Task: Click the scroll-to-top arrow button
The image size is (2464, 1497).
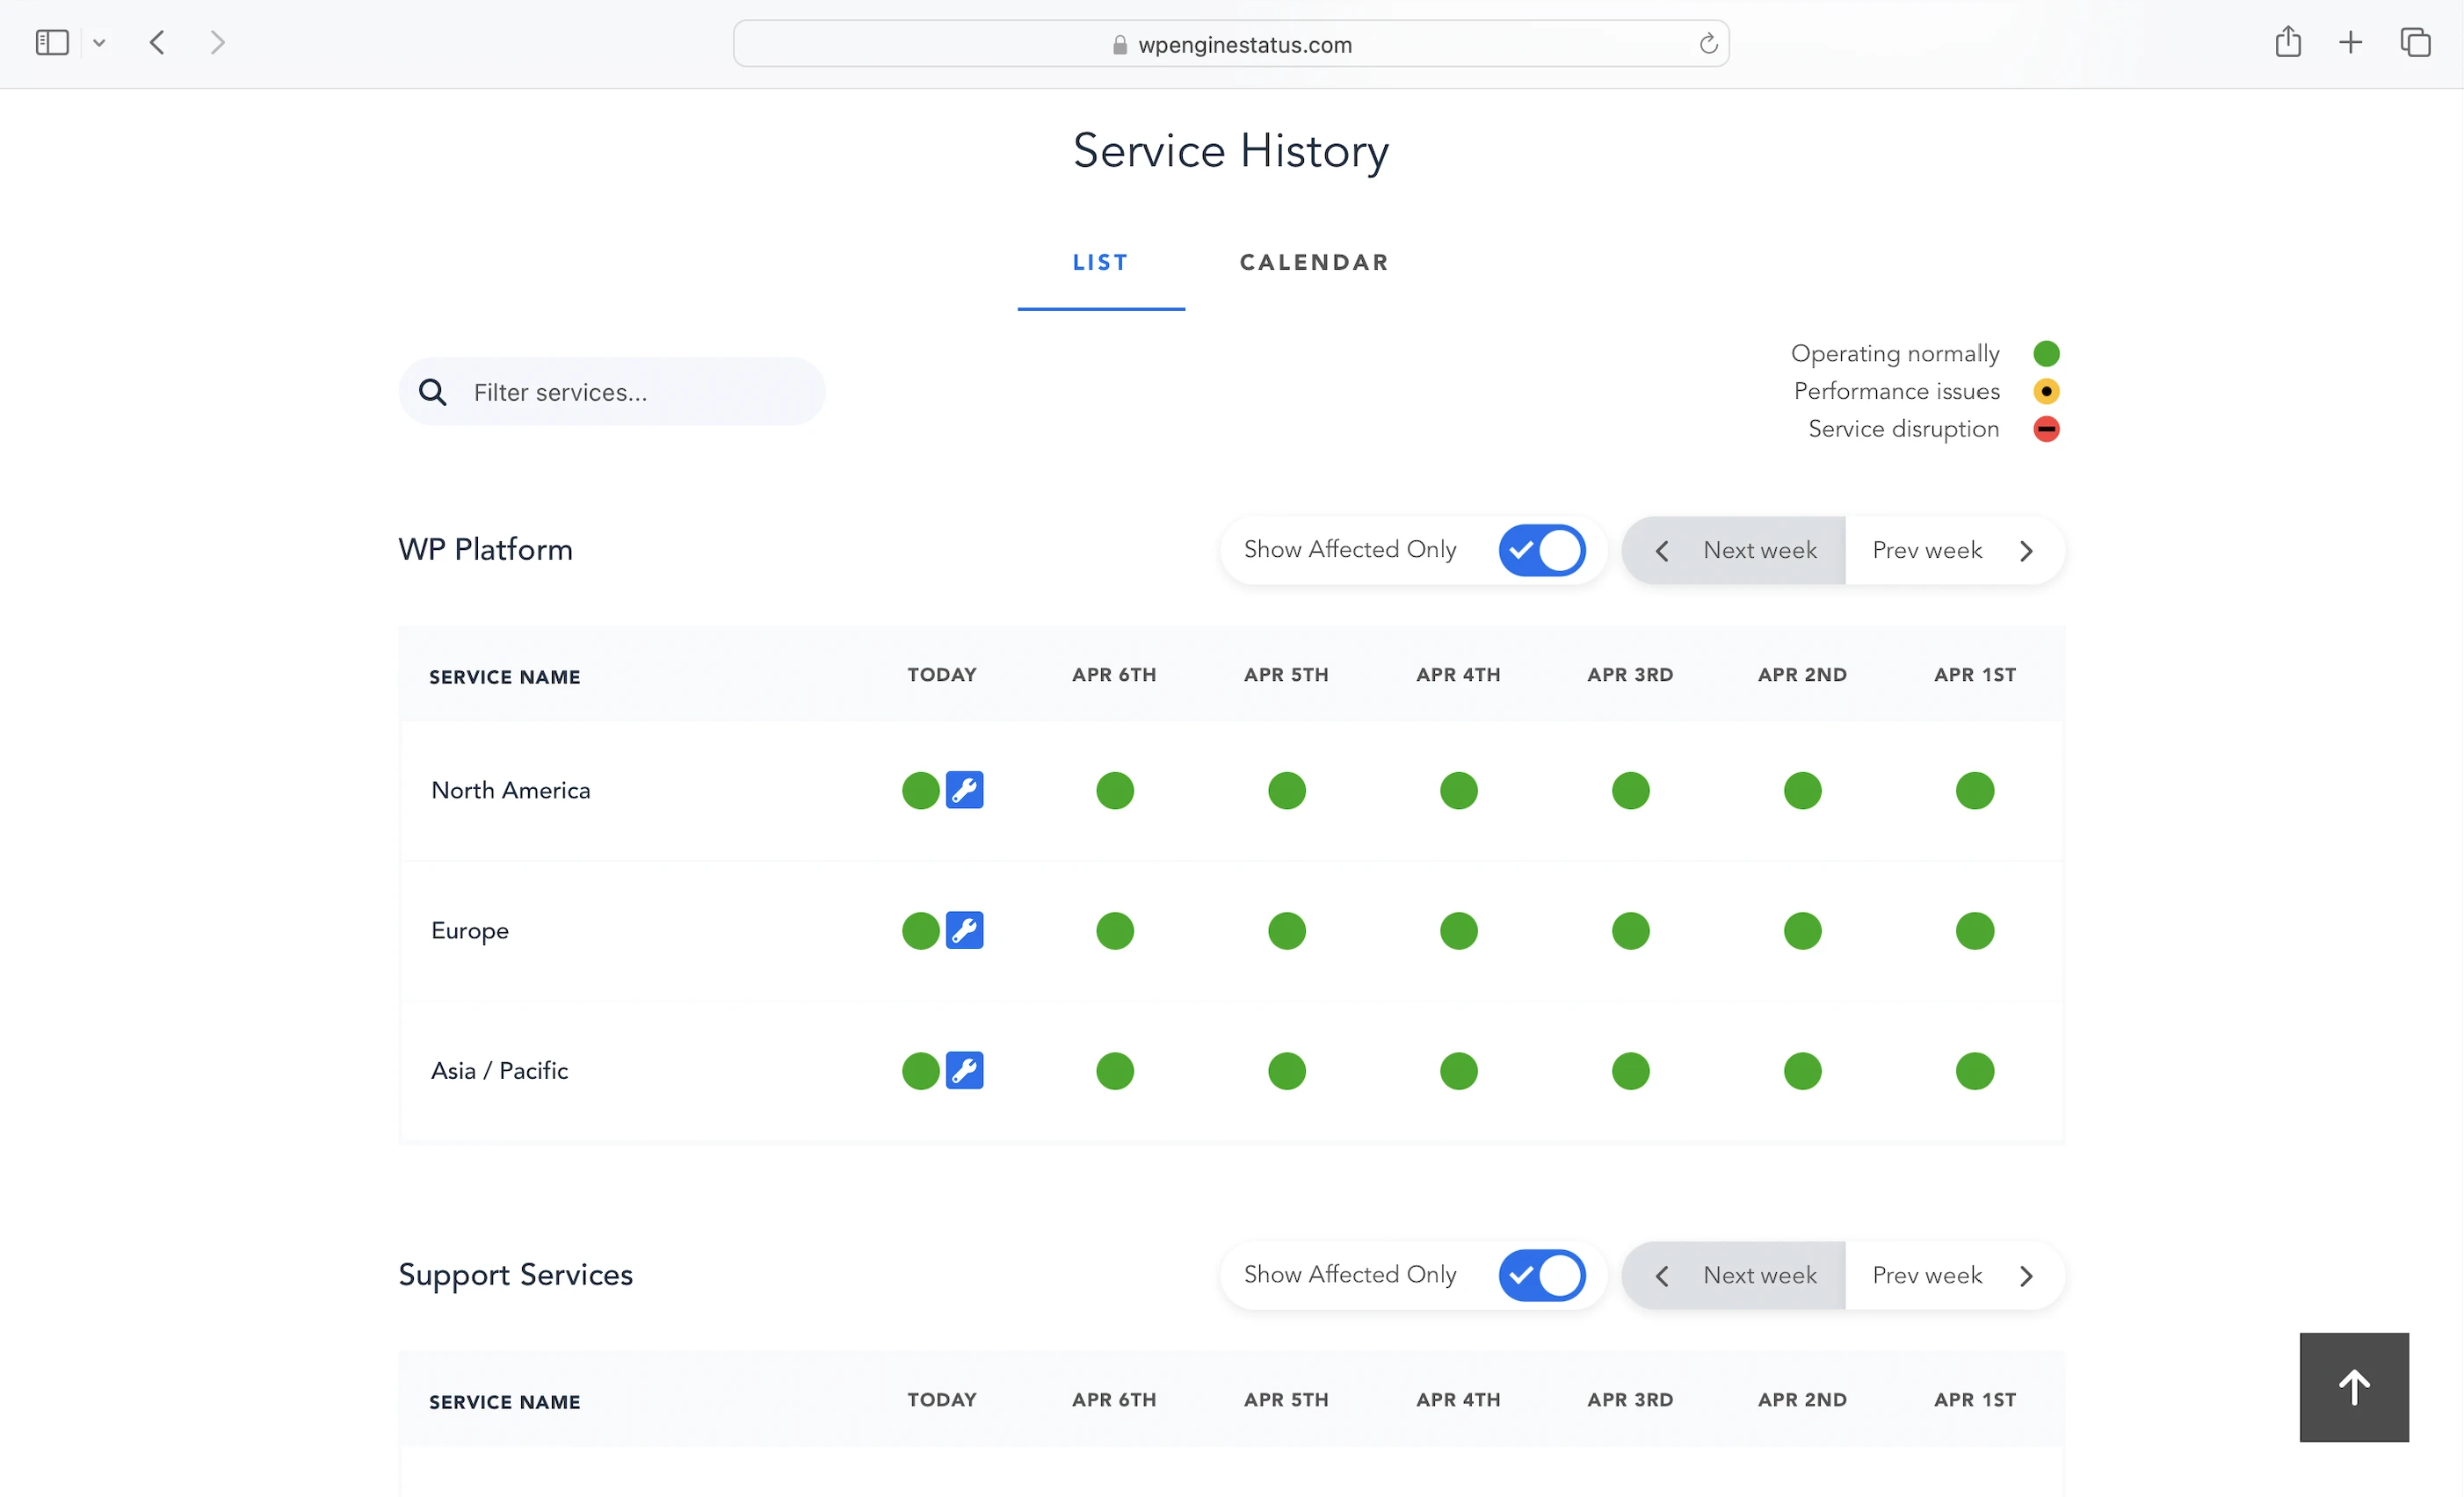Action: coord(2353,1386)
